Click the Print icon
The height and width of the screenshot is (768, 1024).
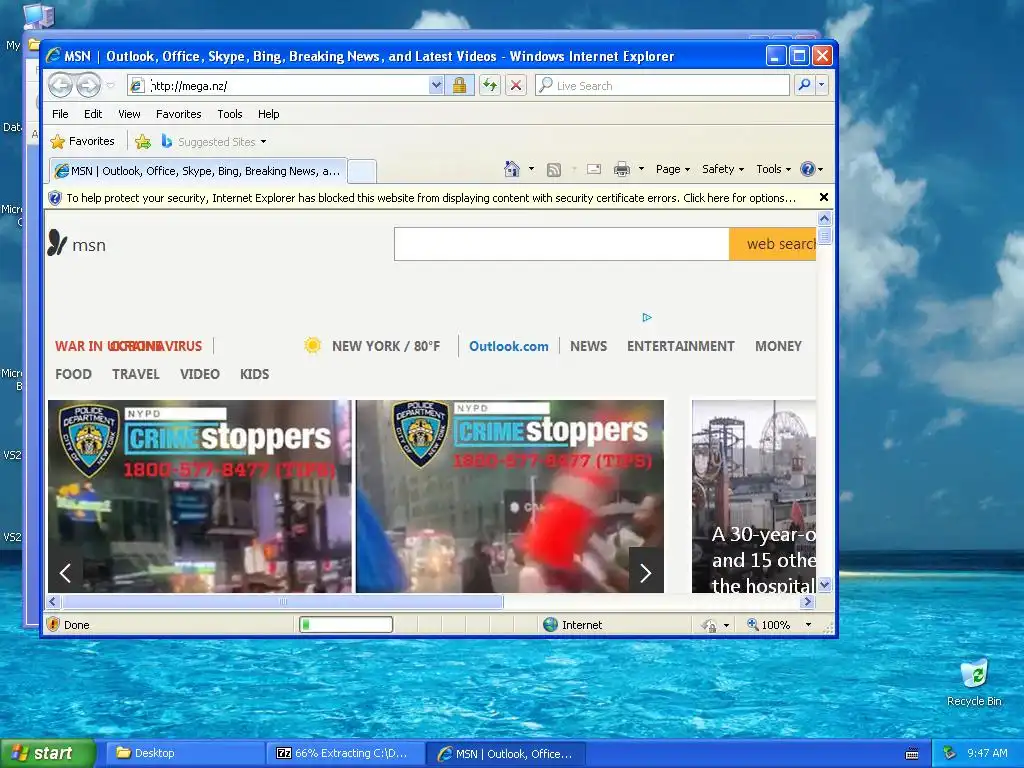coord(622,169)
